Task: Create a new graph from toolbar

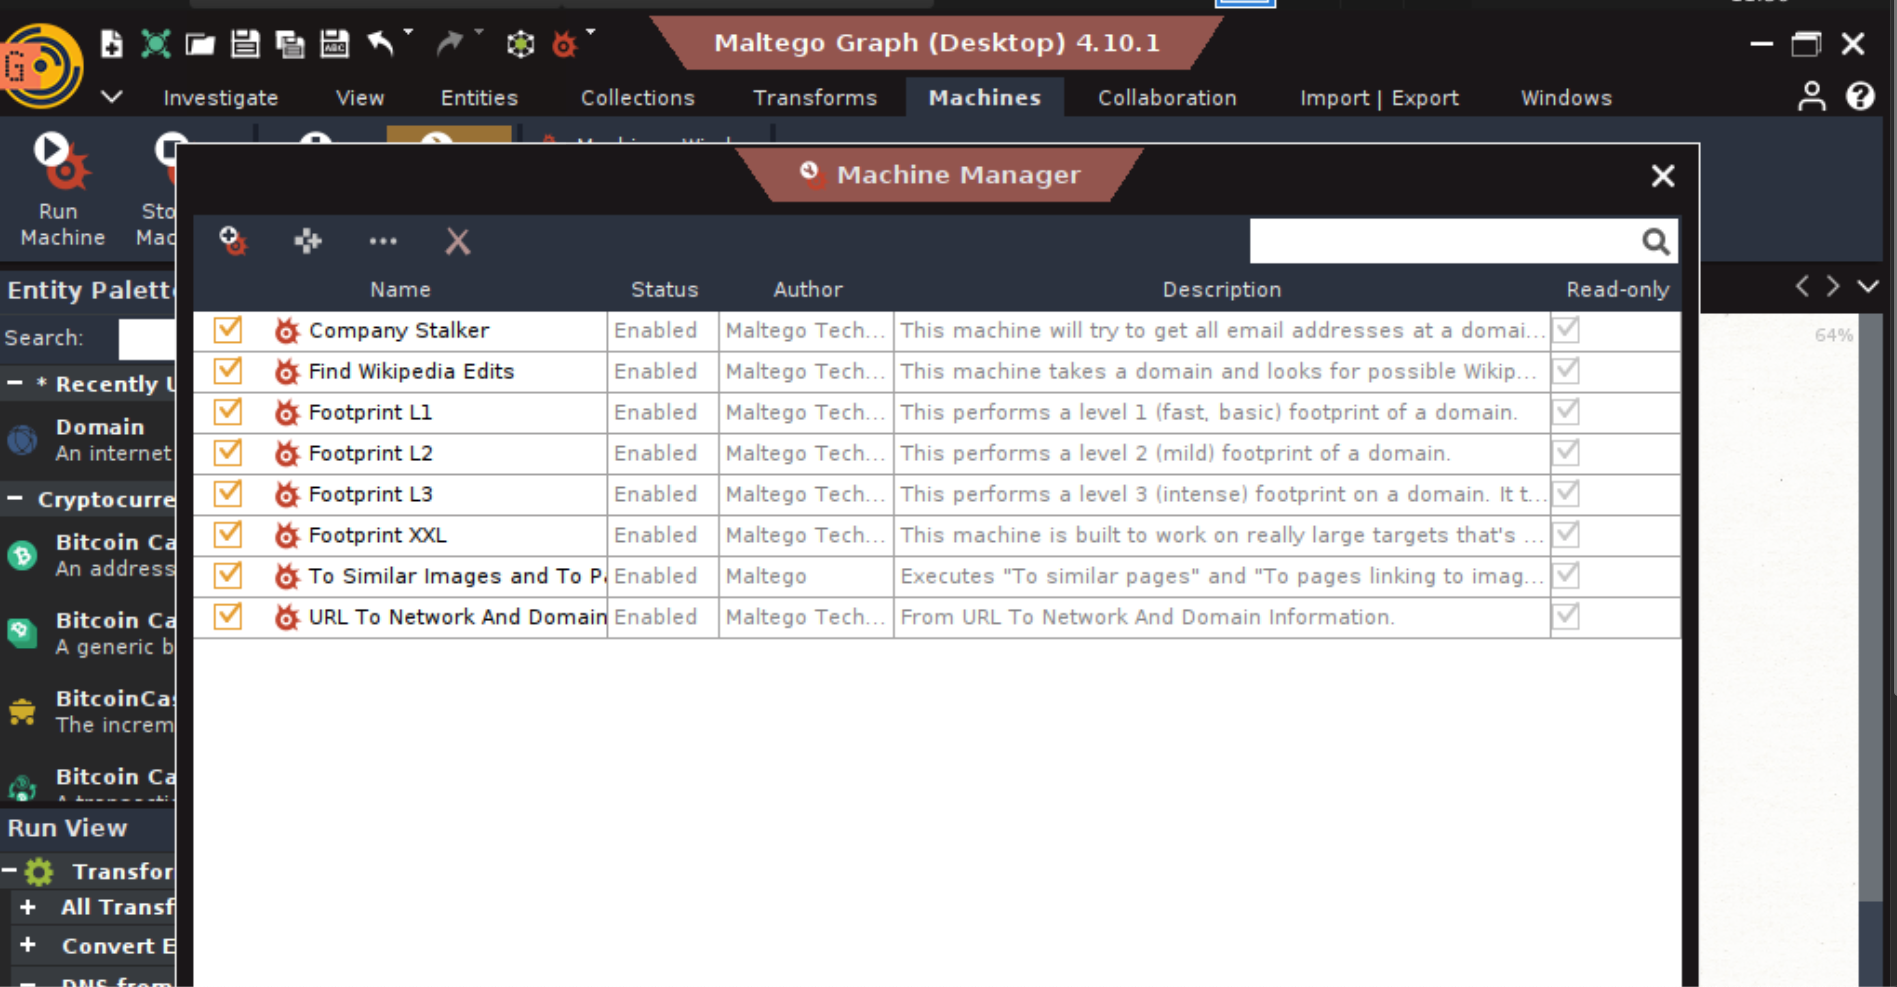Action: click(x=112, y=43)
